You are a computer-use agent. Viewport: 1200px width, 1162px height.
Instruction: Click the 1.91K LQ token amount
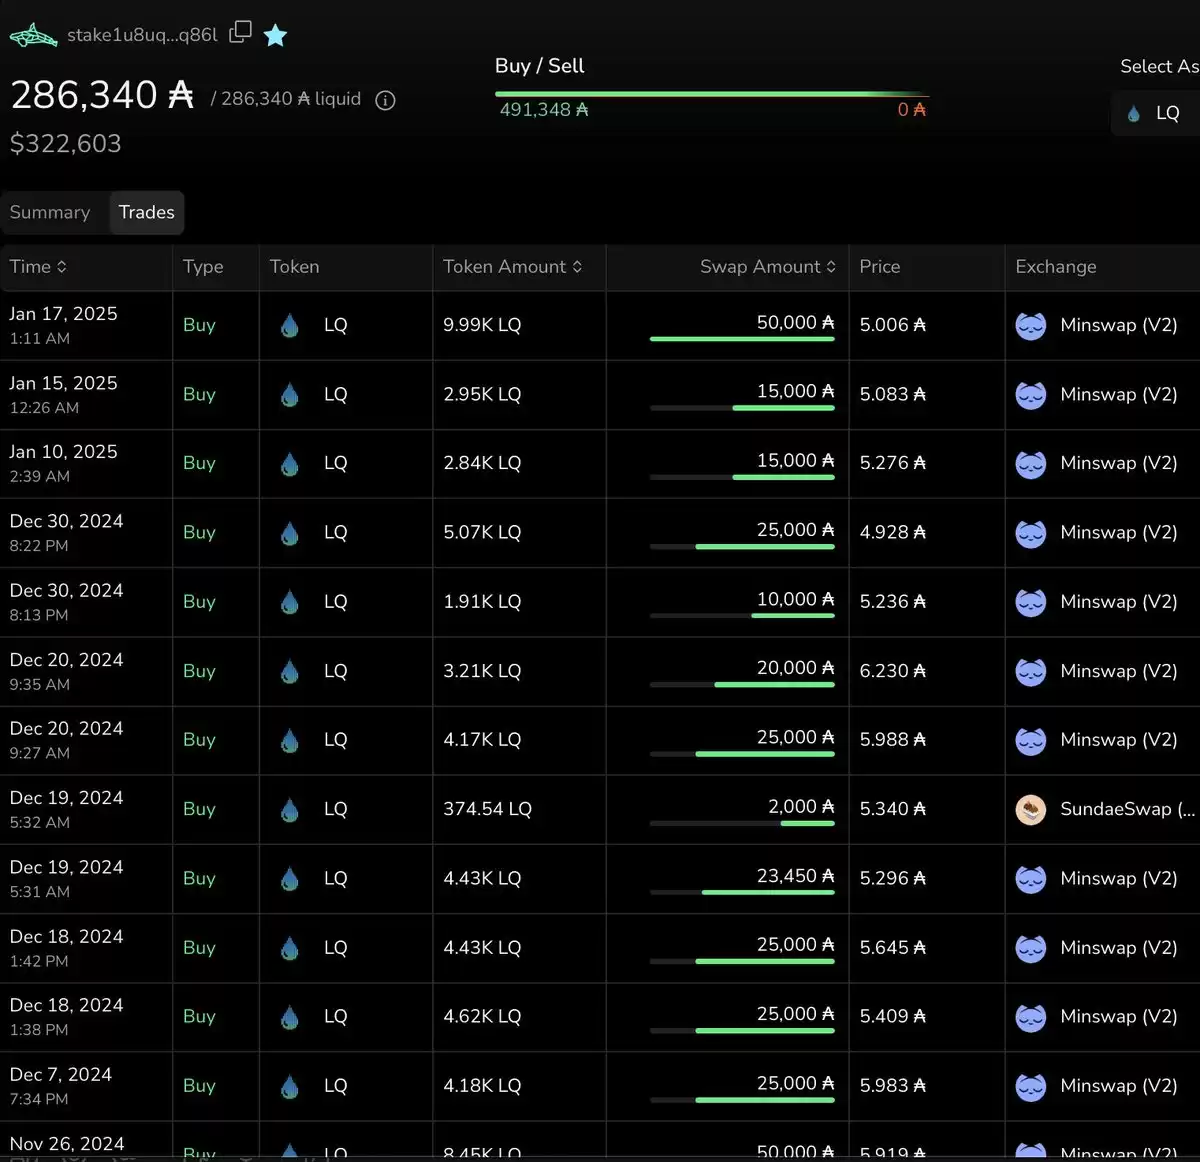click(482, 602)
